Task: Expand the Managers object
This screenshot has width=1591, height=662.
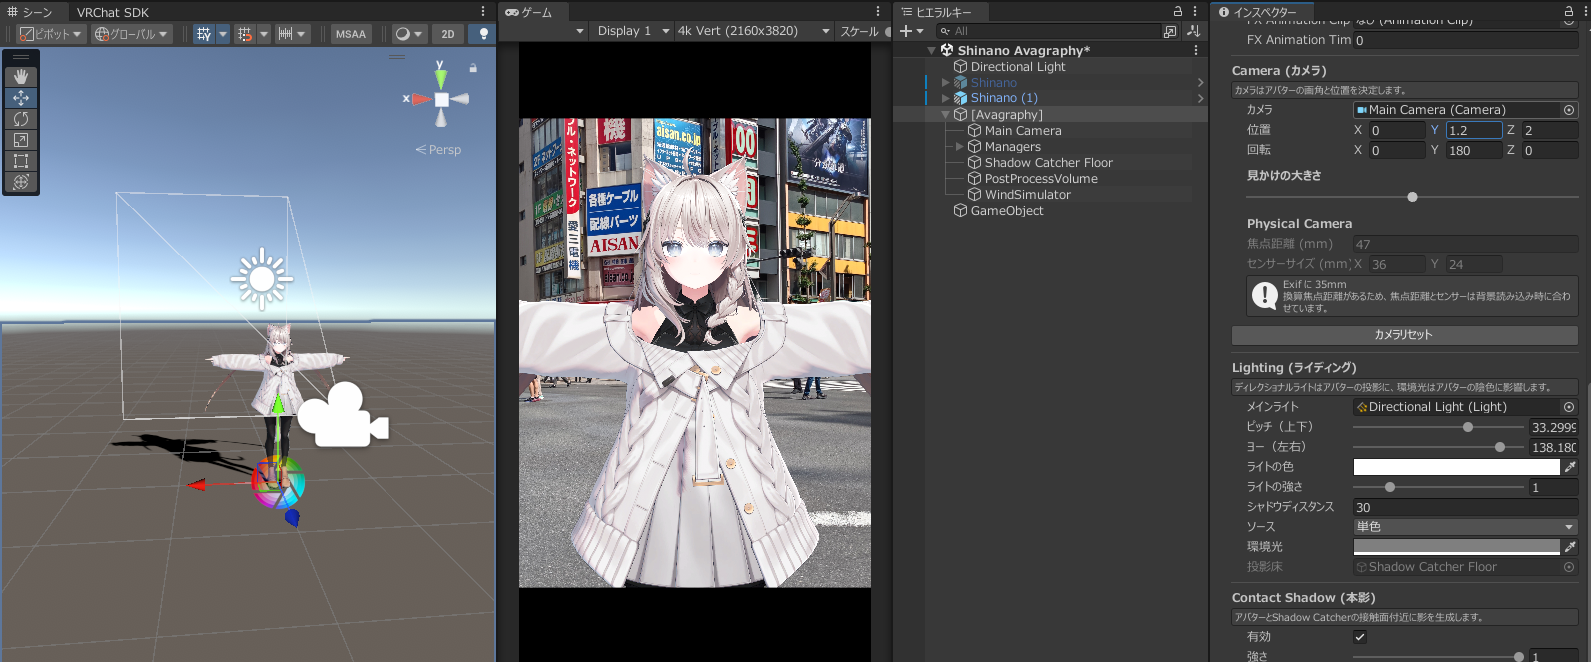Action: pos(960,147)
